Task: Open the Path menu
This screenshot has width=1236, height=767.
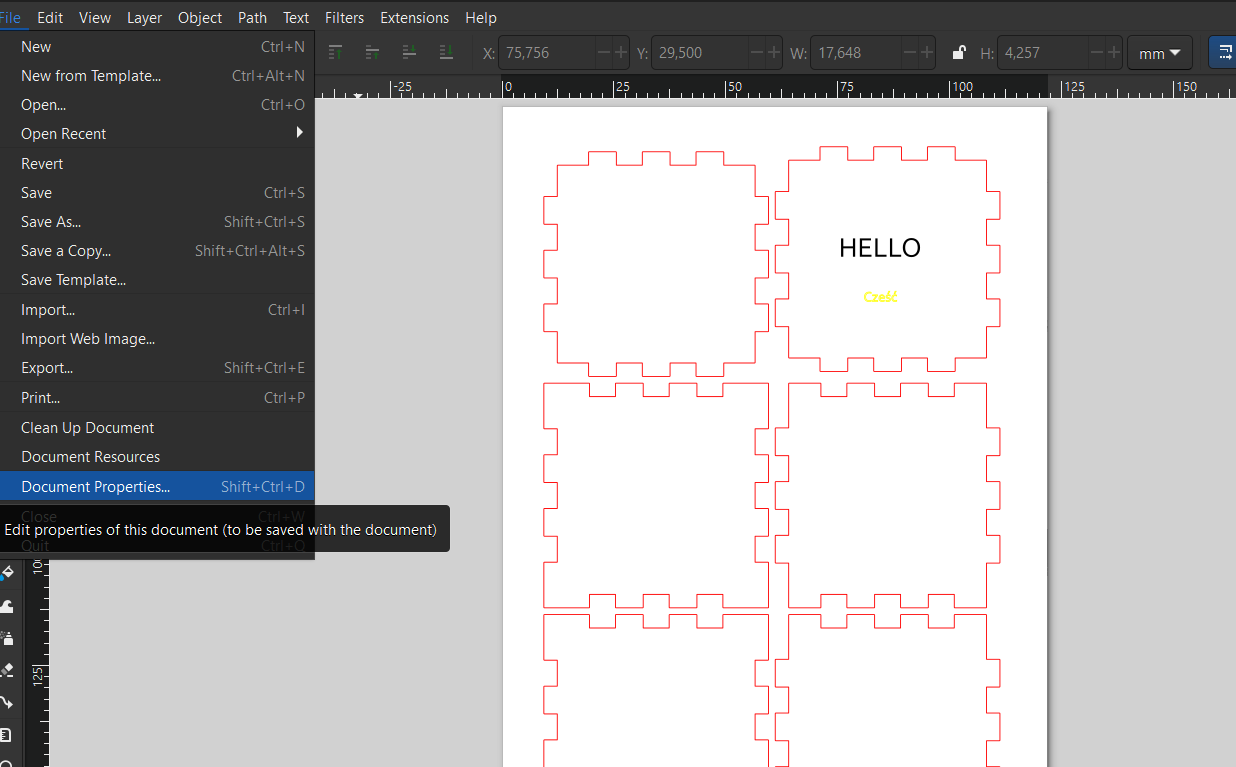Action: [x=252, y=17]
